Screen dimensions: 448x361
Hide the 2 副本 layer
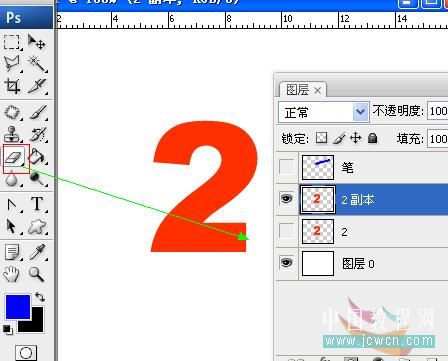[287, 199]
